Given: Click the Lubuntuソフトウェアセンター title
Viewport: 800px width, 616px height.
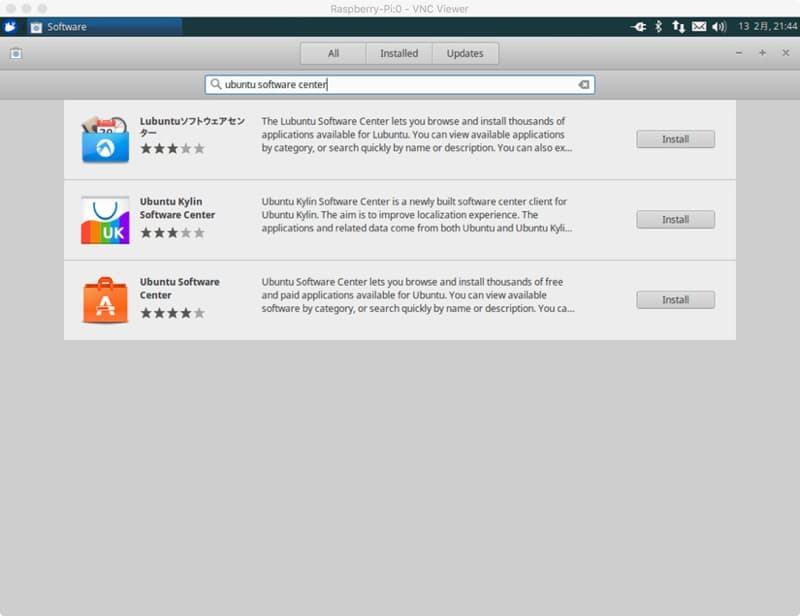Looking at the screenshot, I should click(192, 127).
